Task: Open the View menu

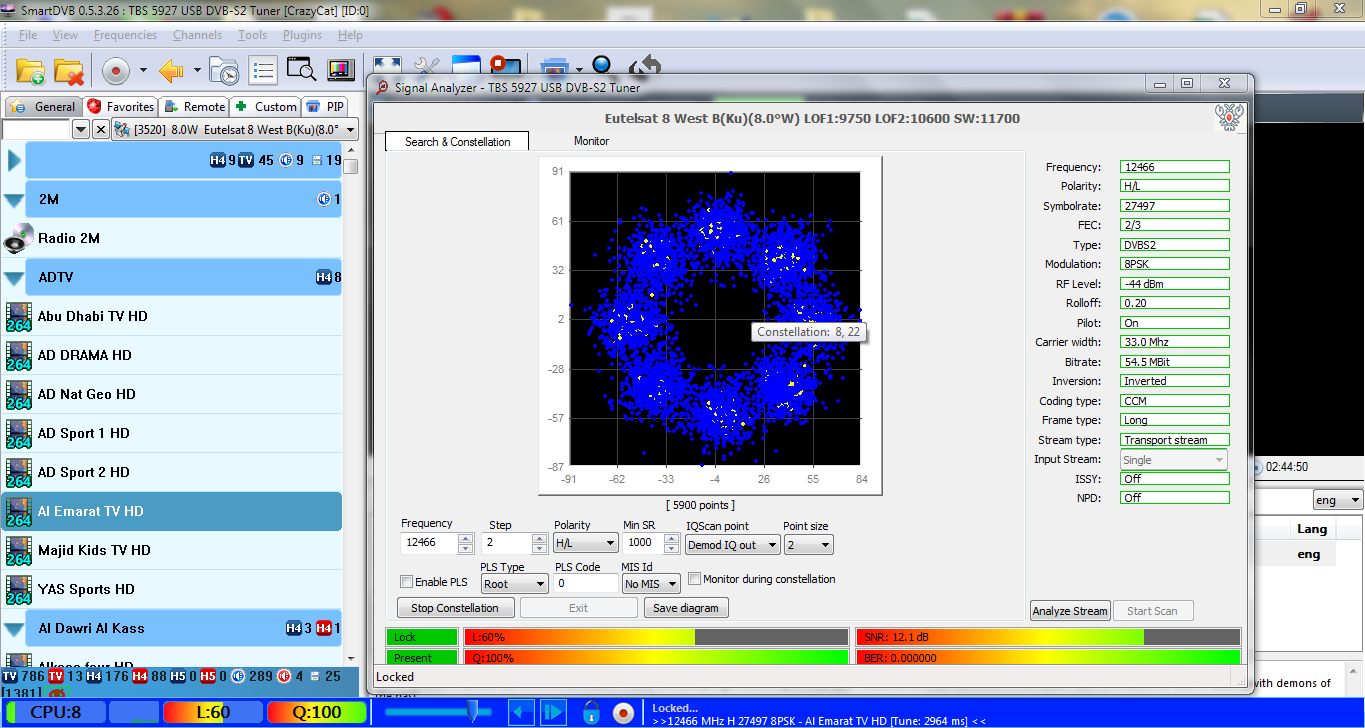Action: pyautogui.click(x=65, y=35)
